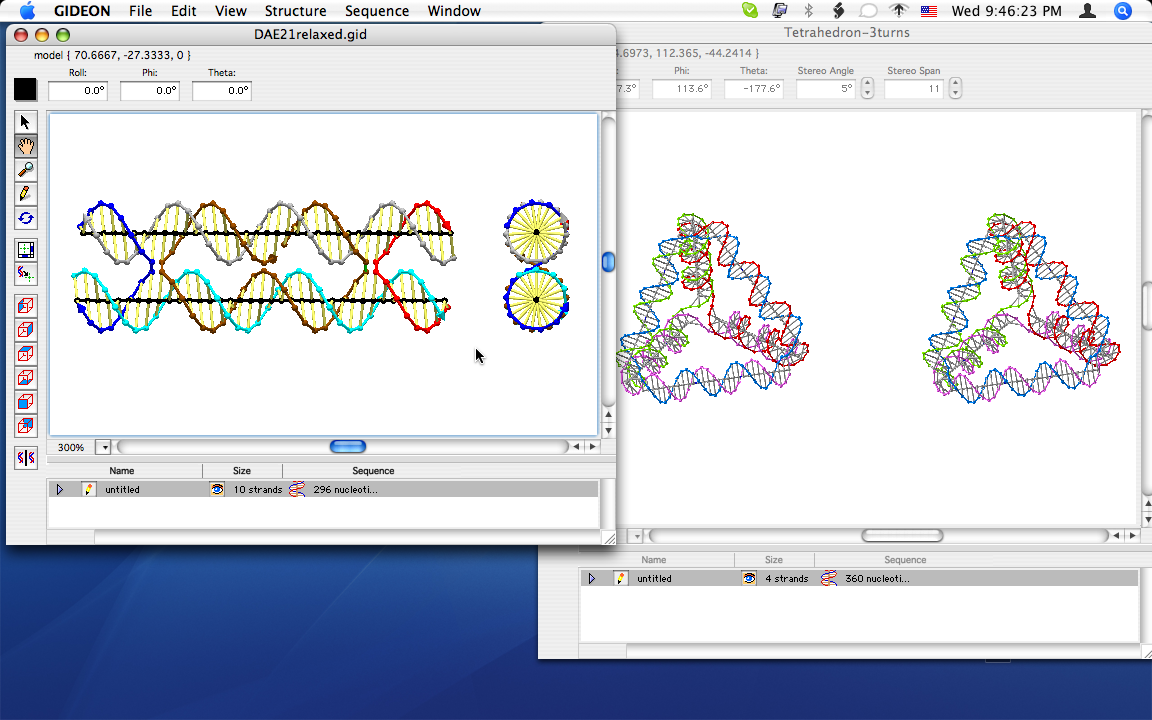Activate the blue rotate tool
1152x720 pixels.
click(26, 218)
